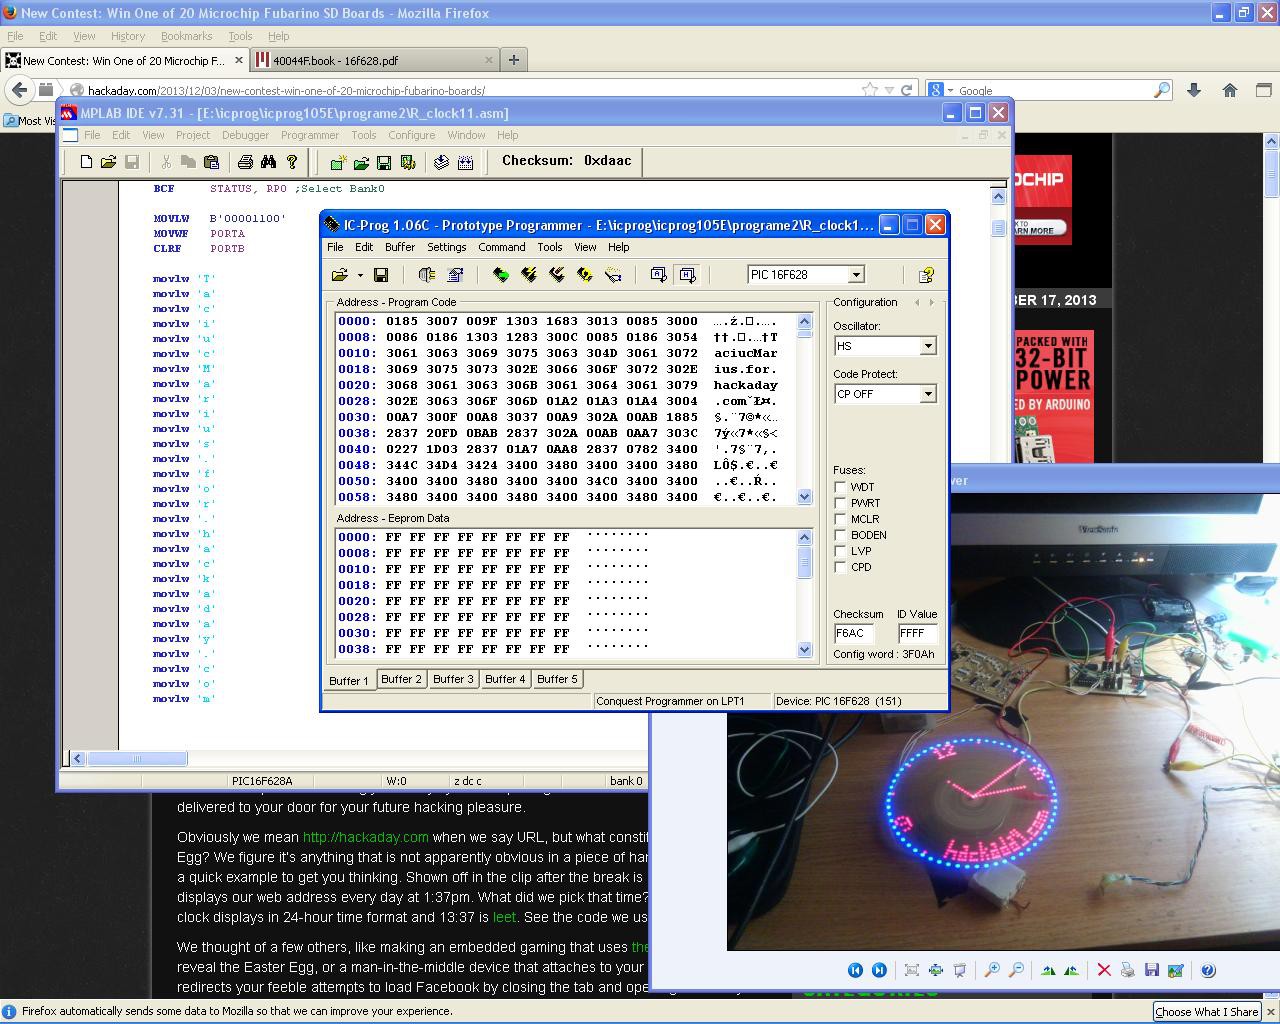This screenshot has width=1280, height=1024.
Task: Select the 40044F.book - 16f628.pdf Firefox tab
Action: [374, 60]
